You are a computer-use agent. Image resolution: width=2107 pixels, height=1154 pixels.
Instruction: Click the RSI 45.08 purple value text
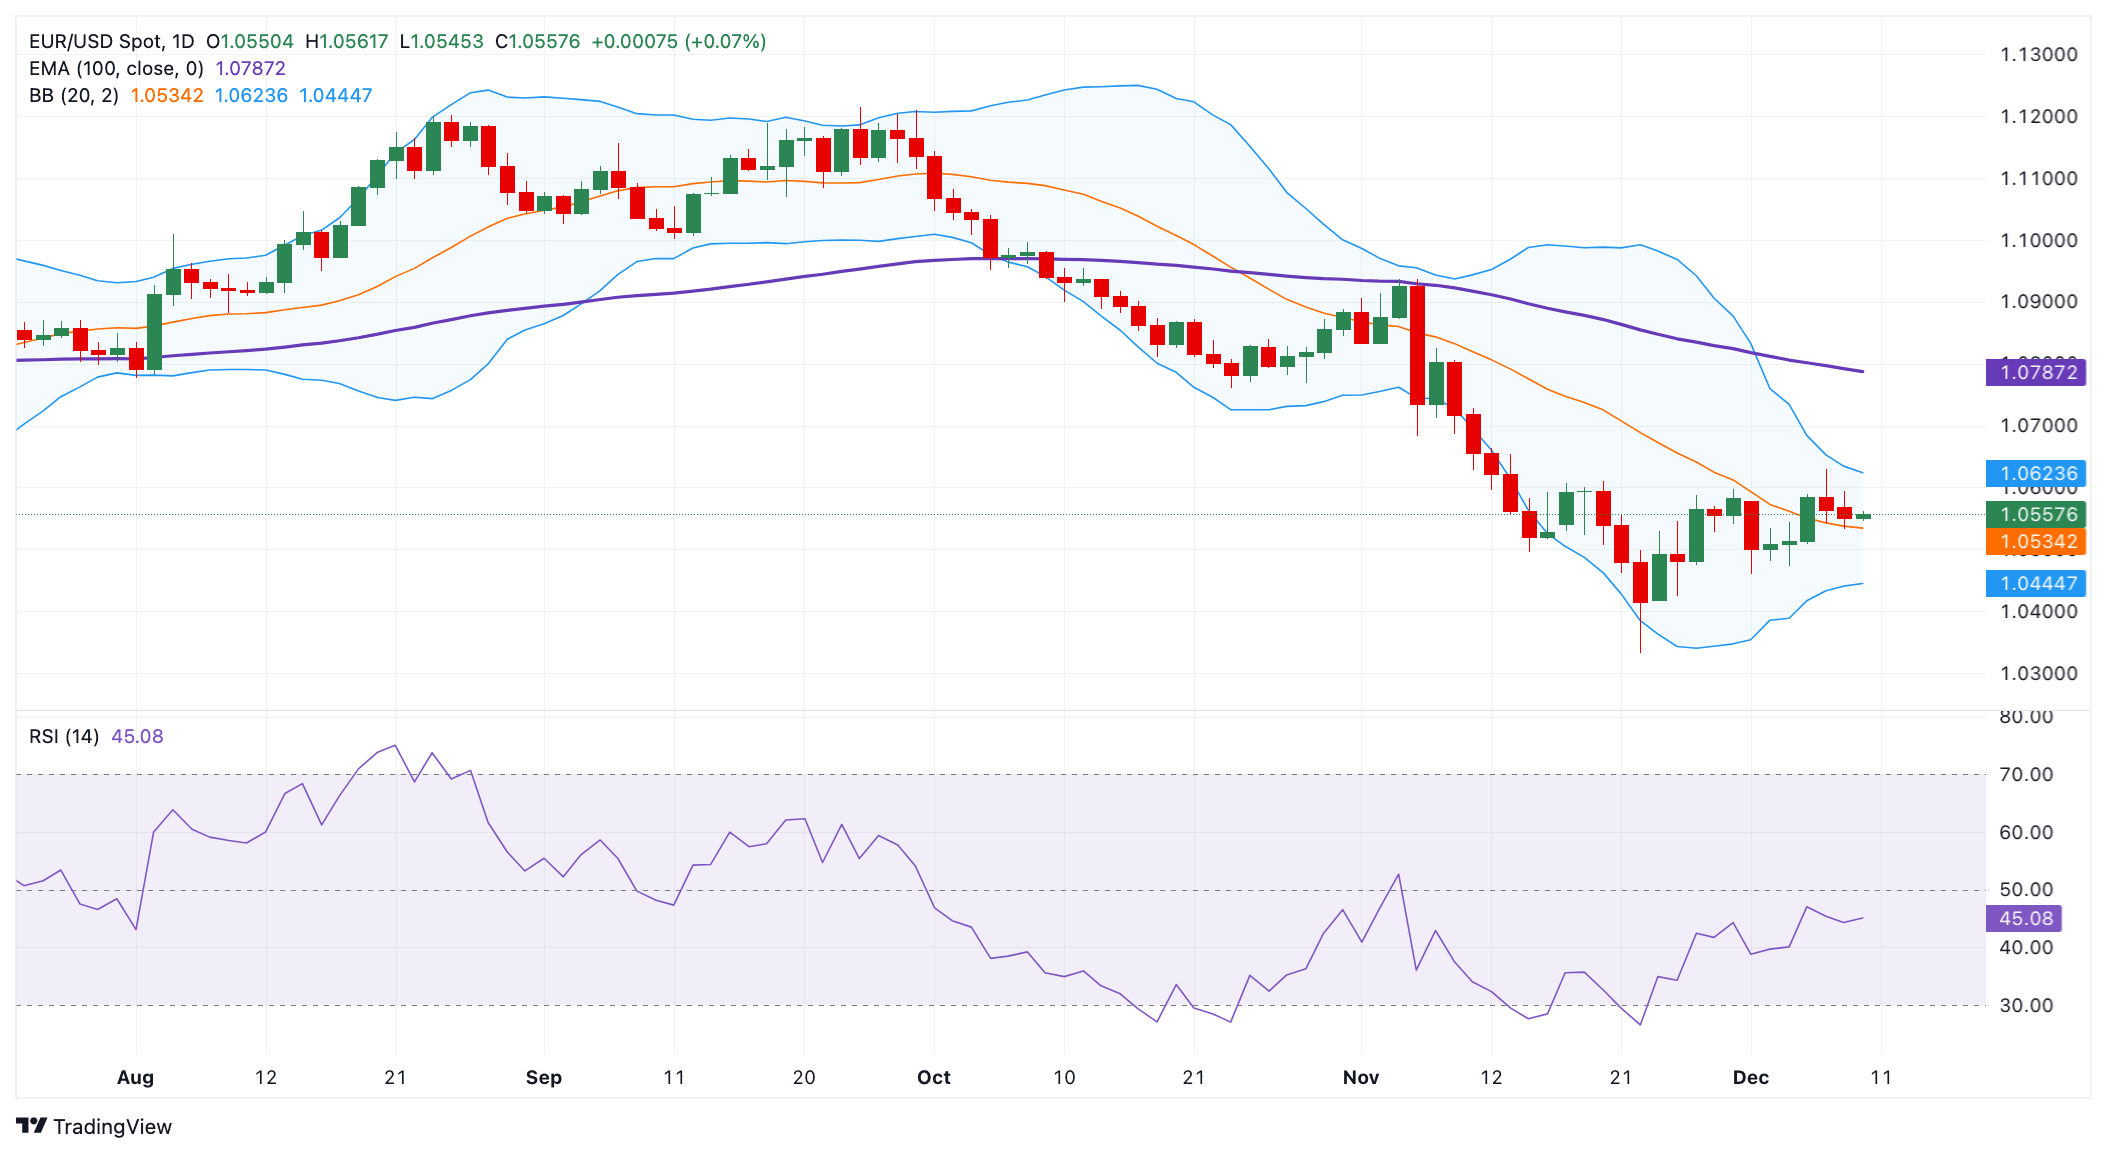coord(138,735)
